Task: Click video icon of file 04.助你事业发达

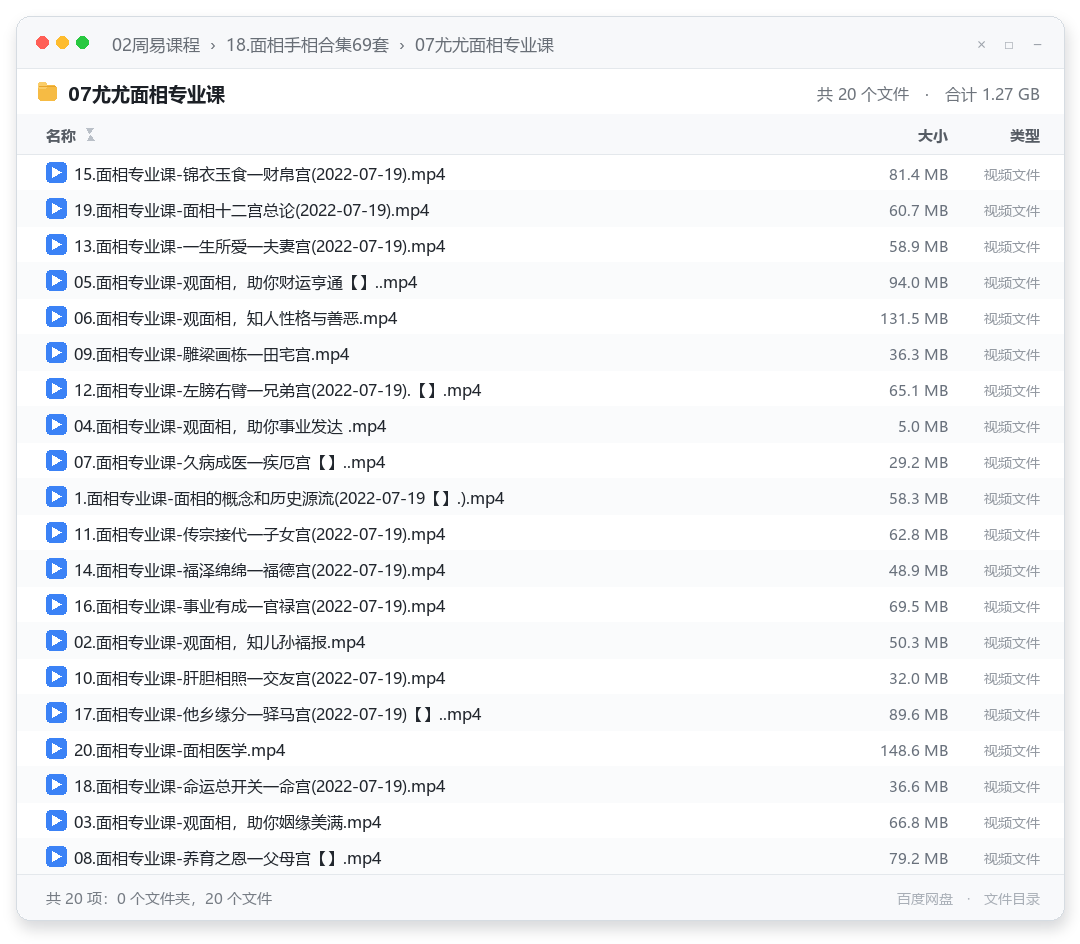Action: coord(56,425)
